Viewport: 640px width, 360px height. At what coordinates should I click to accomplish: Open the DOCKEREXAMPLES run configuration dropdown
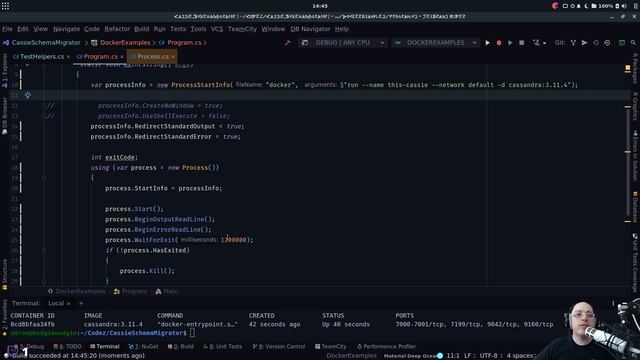pos(435,42)
